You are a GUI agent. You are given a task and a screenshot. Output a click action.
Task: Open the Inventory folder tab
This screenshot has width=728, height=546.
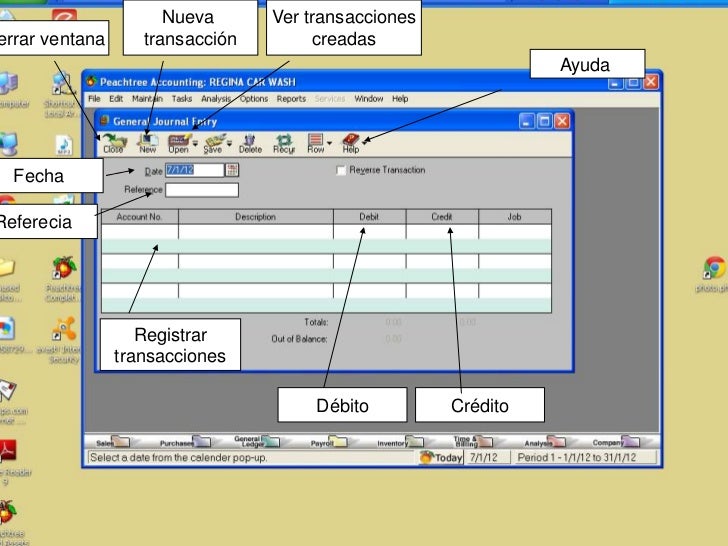(x=400, y=442)
